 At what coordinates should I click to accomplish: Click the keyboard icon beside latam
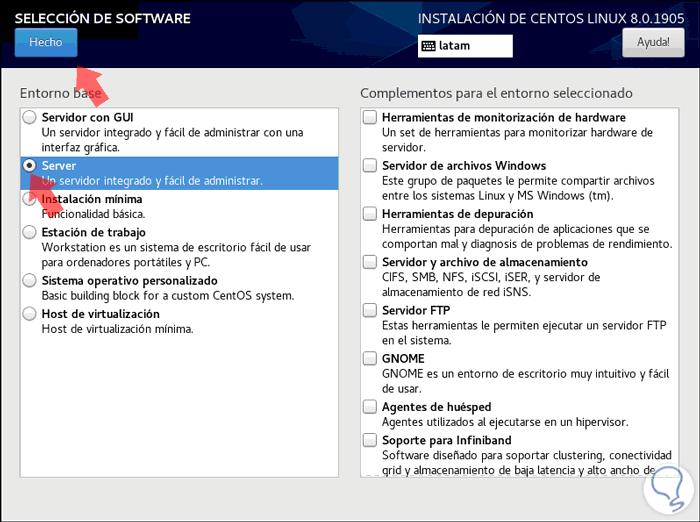pyautogui.click(x=428, y=46)
